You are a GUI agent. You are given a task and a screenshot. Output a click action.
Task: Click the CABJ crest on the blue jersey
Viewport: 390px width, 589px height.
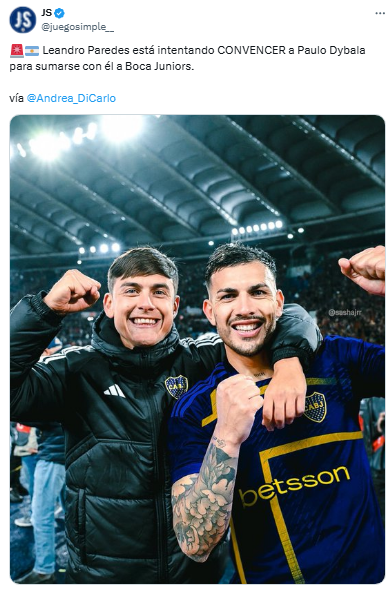click(x=315, y=407)
